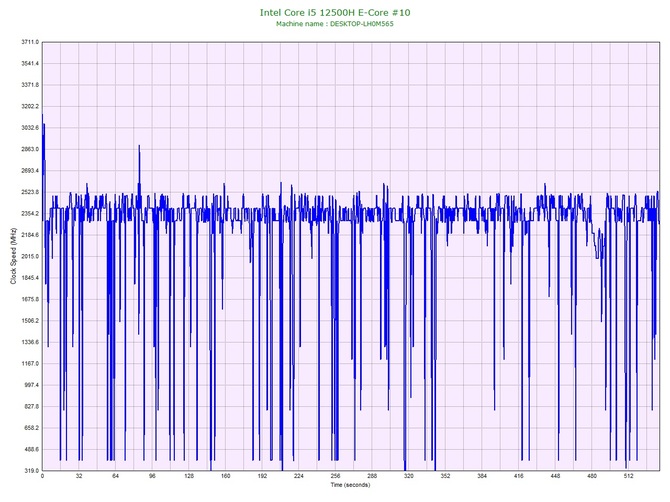The height and width of the screenshot is (502, 670).
Task: Click the 416 tick on time axis
Action: click(519, 476)
